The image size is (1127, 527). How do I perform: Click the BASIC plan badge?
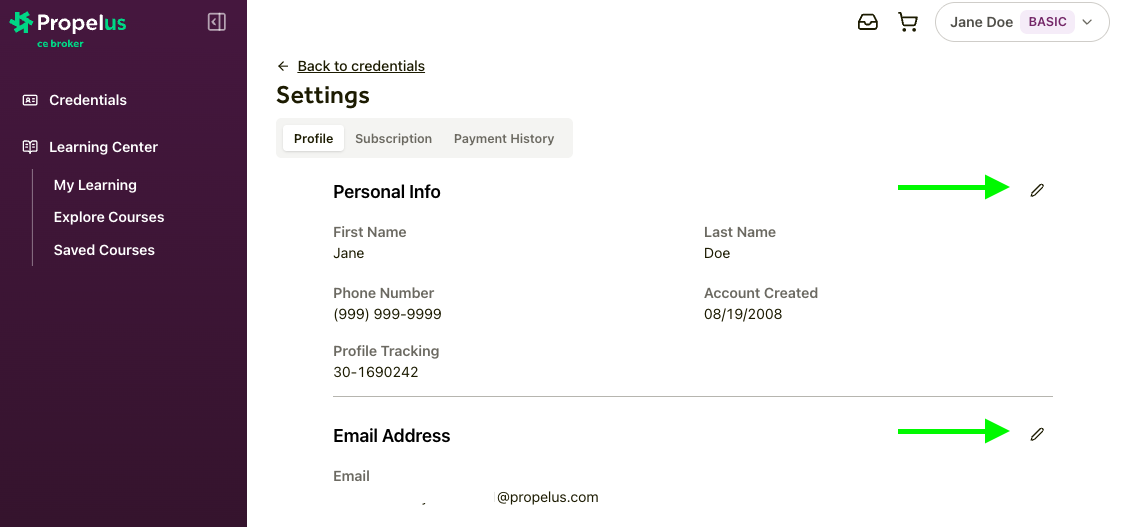coord(1047,22)
